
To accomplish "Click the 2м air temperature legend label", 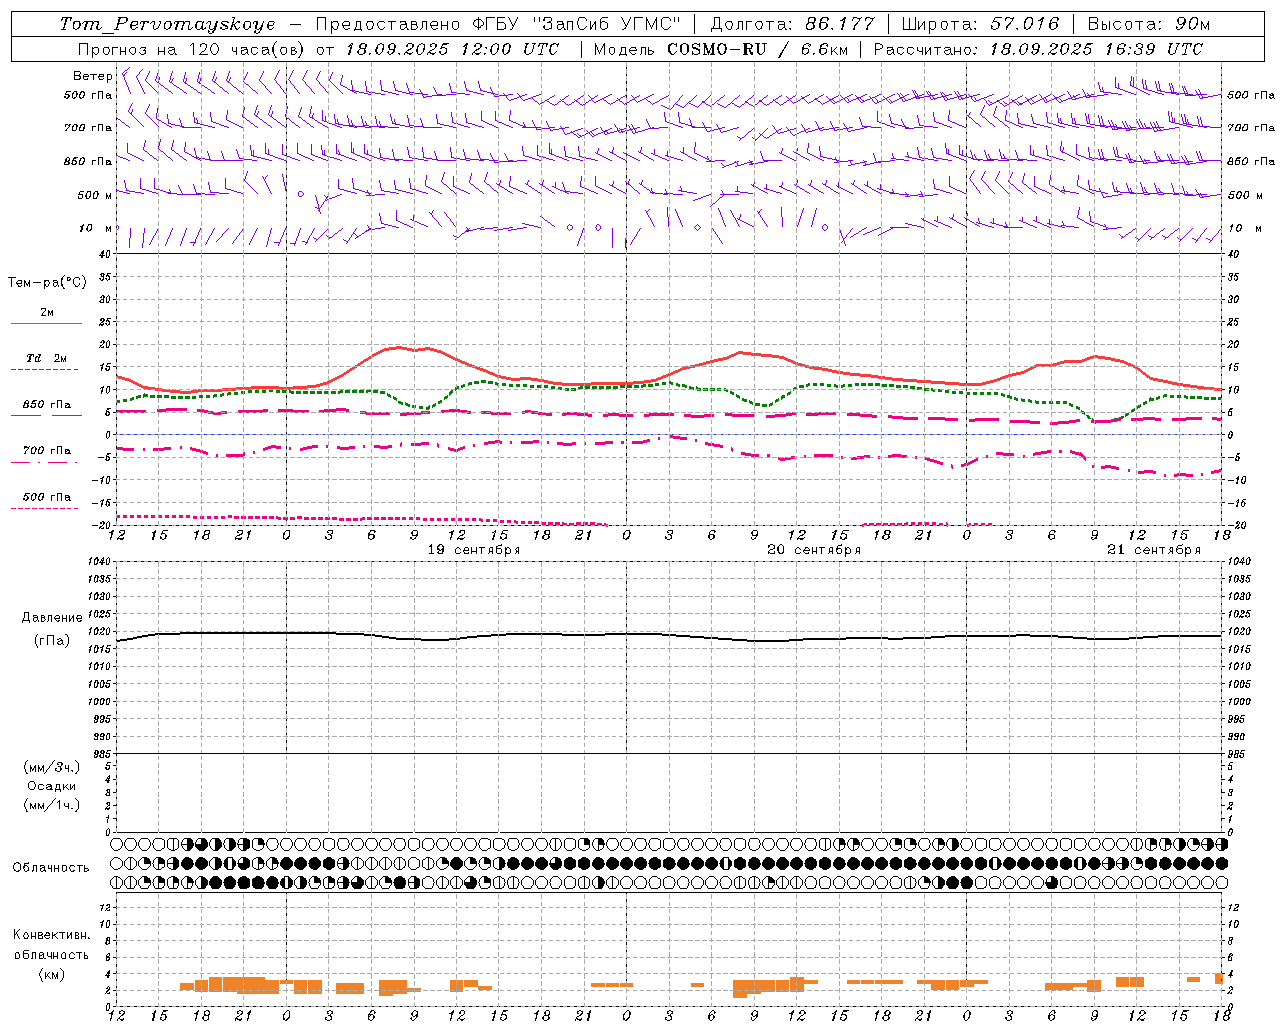I will tap(47, 312).
